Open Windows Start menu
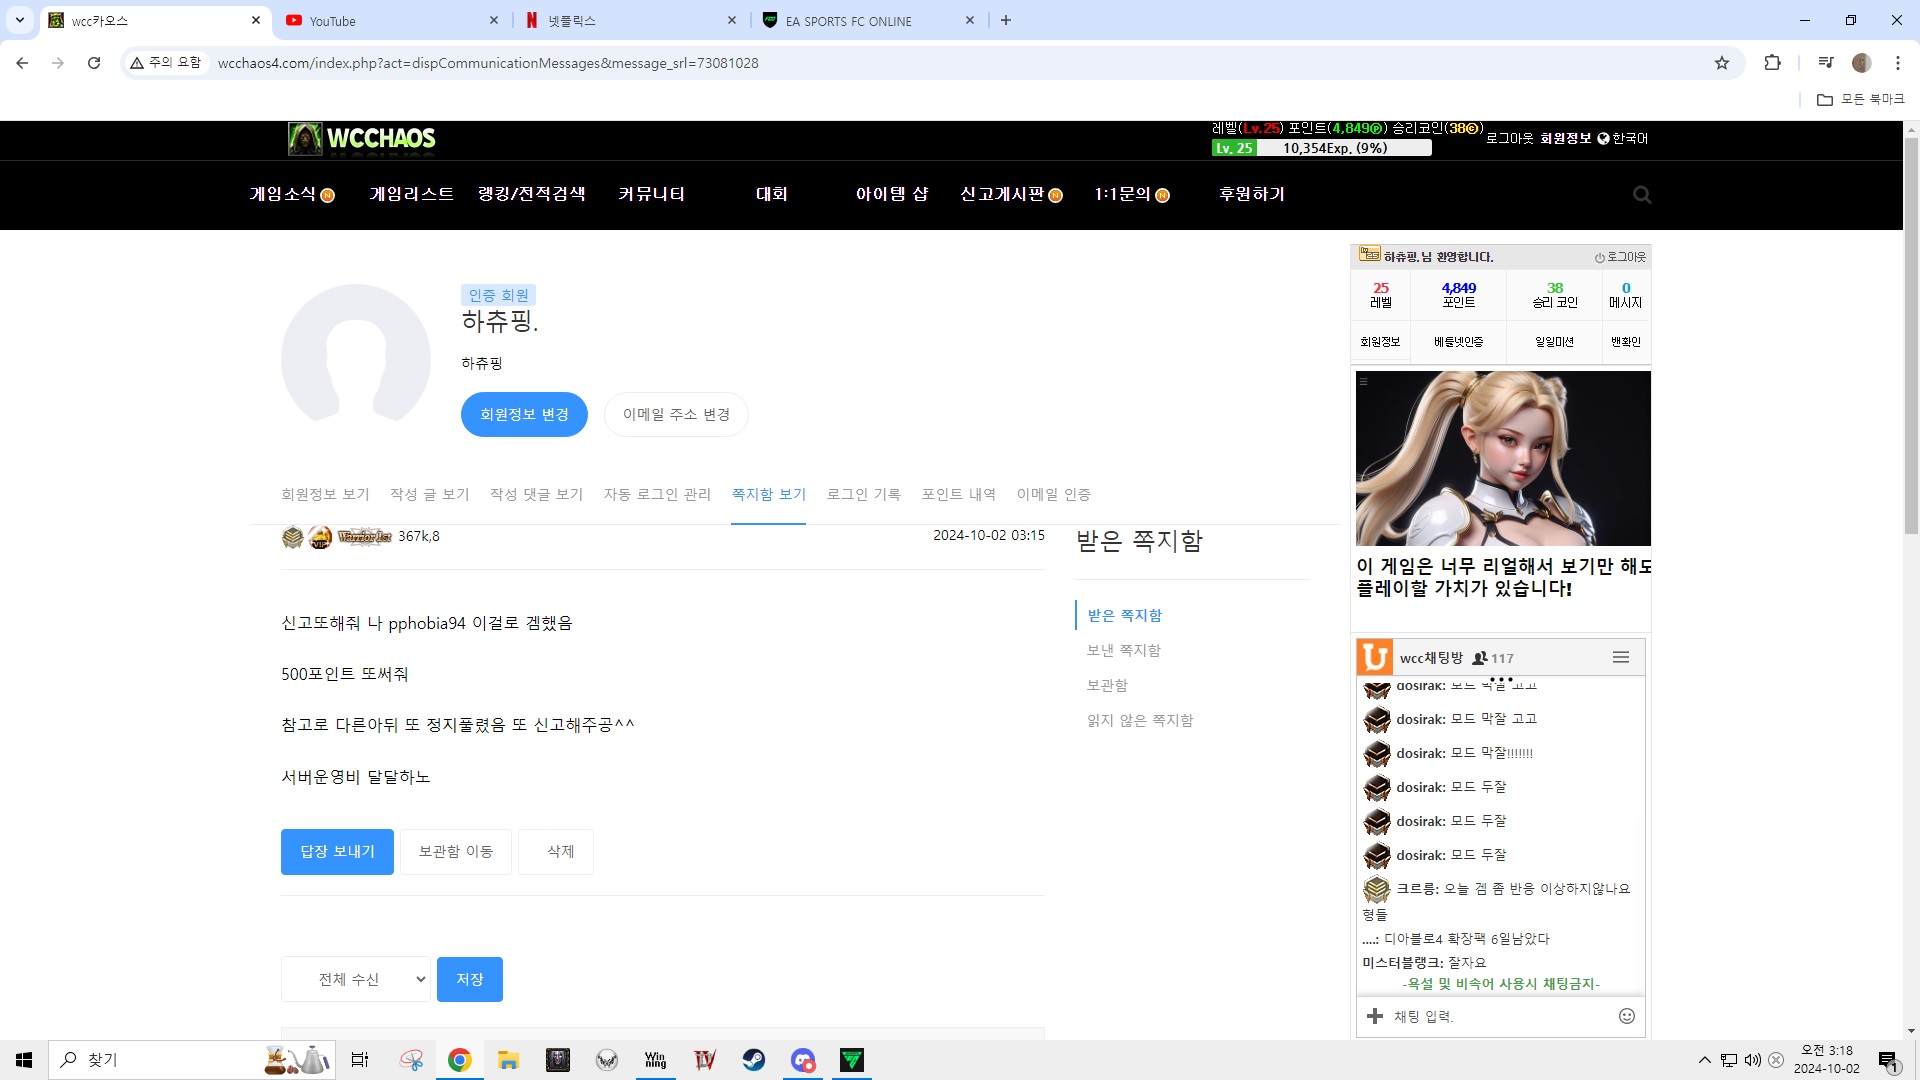The image size is (1920, 1080). click(x=24, y=1060)
